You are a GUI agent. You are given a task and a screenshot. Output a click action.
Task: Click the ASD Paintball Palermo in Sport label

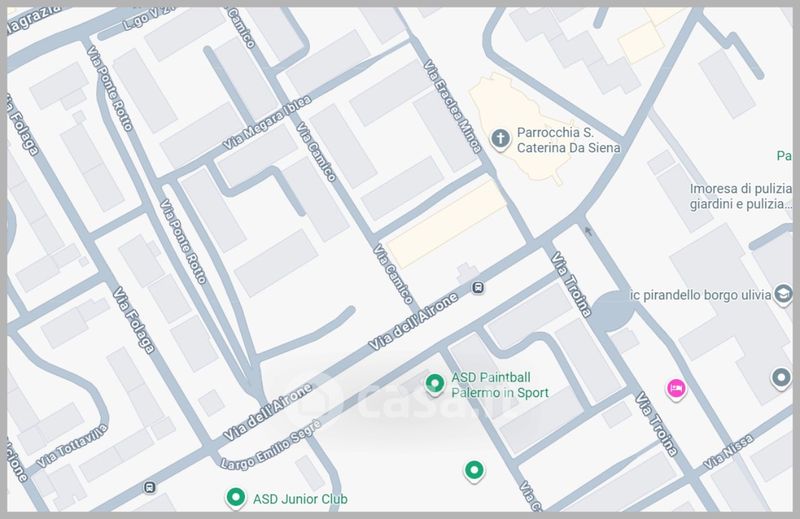pos(500,385)
